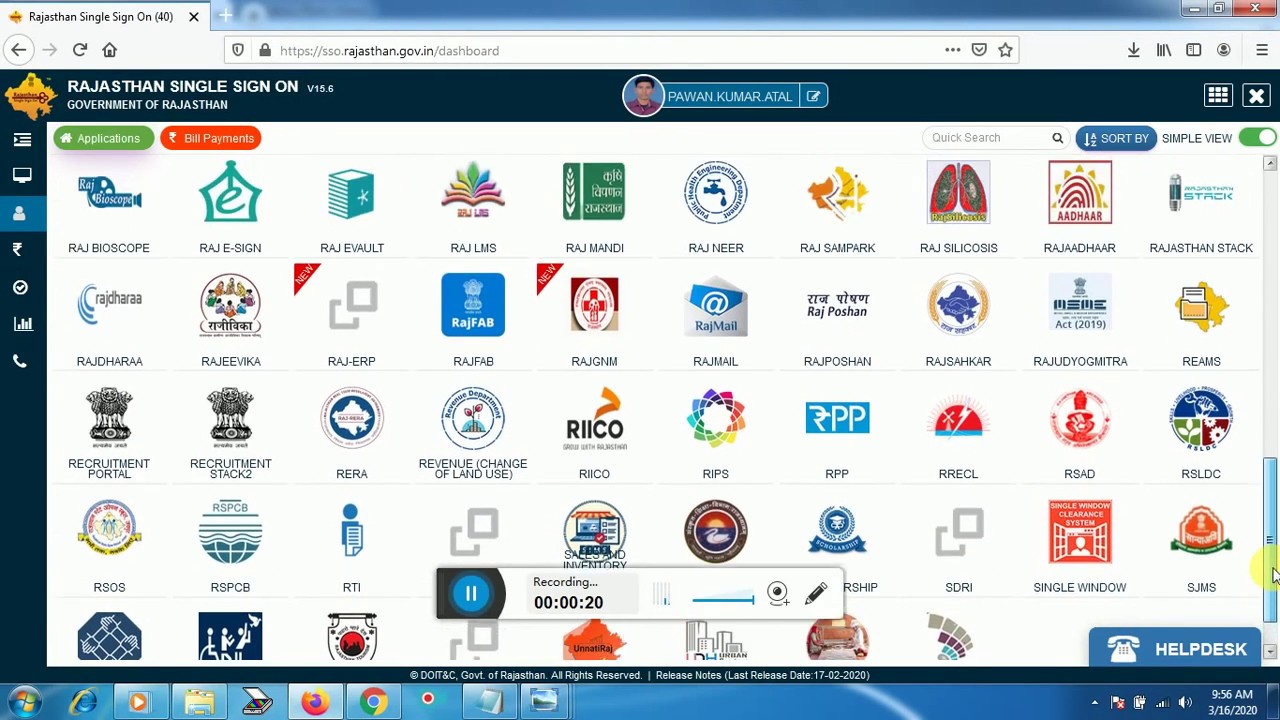1280x720 pixels.
Task: Launch the RAJ-ERP app
Action: (x=351, y=305)
